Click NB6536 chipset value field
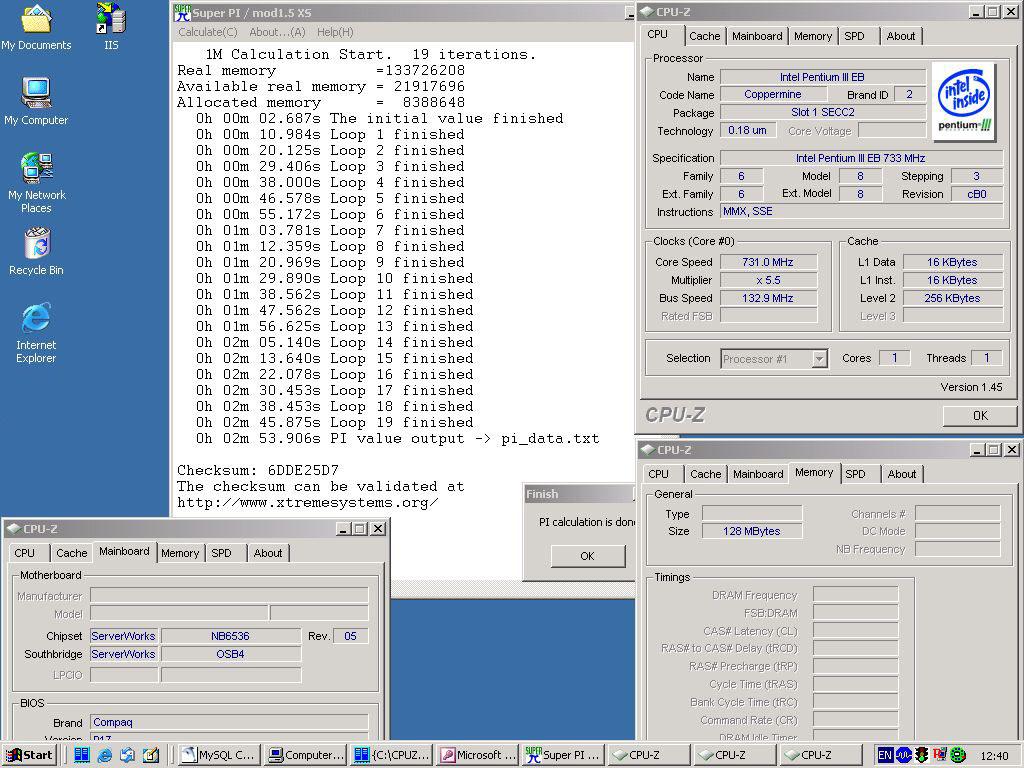This screenshot has height=768, width=1024. pos(231,636)
